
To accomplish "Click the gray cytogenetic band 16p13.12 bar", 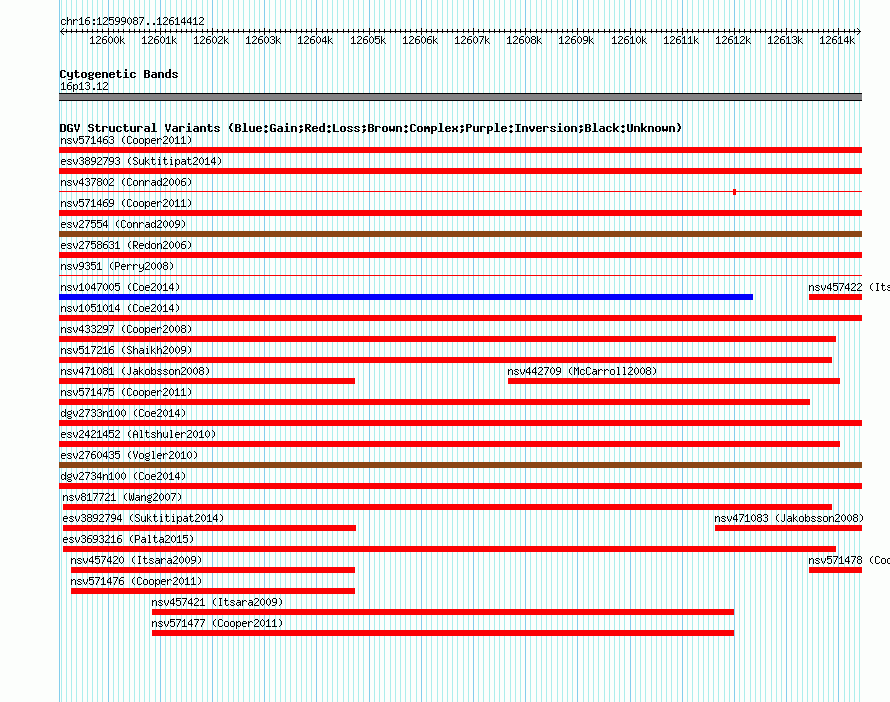I will (460, 97).
